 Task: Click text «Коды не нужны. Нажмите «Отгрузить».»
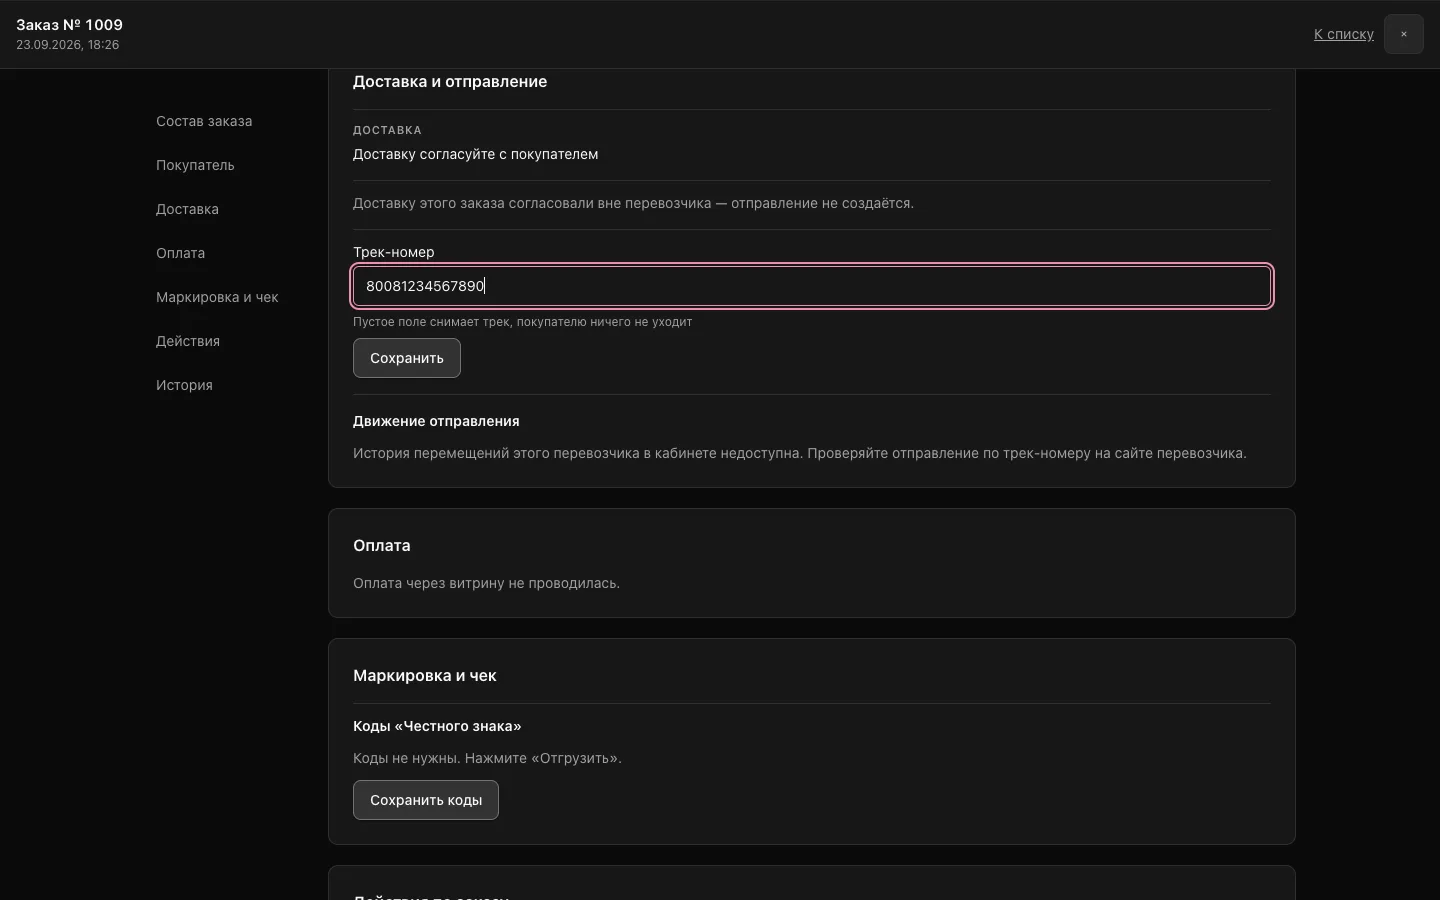pyautogui.click(x=487, y=758)
